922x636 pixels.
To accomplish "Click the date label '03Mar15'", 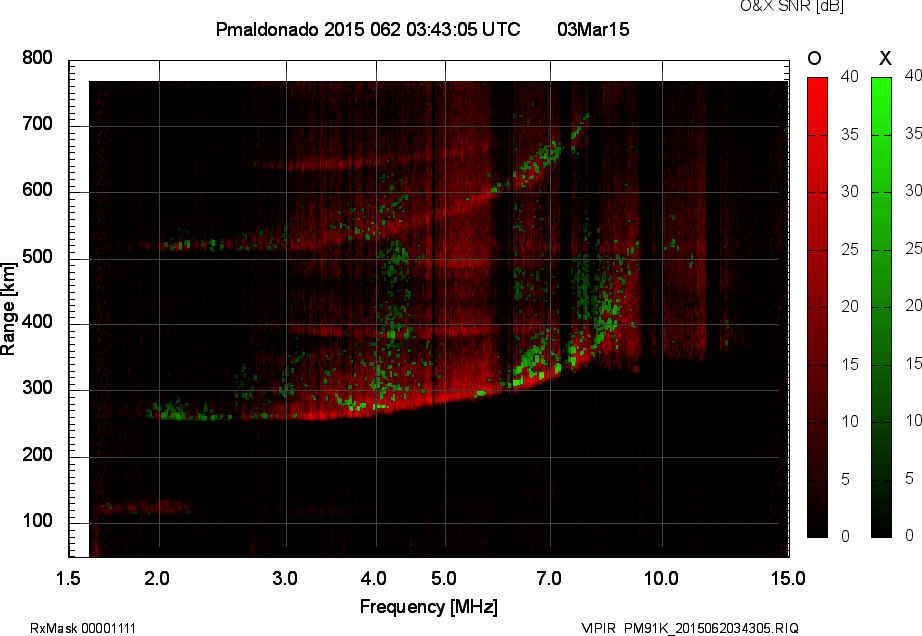I will click(x=593, y=29).
